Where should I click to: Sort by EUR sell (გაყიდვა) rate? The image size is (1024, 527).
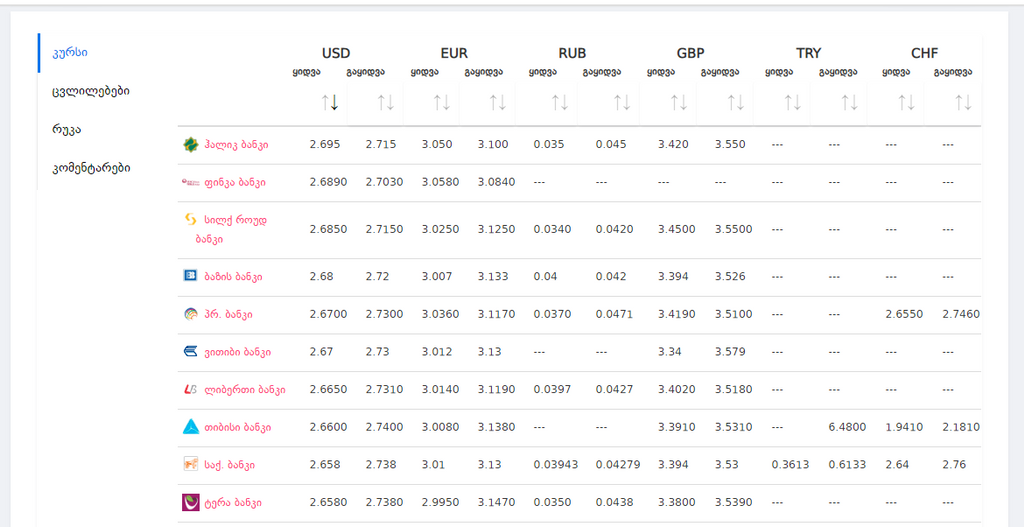497,102
